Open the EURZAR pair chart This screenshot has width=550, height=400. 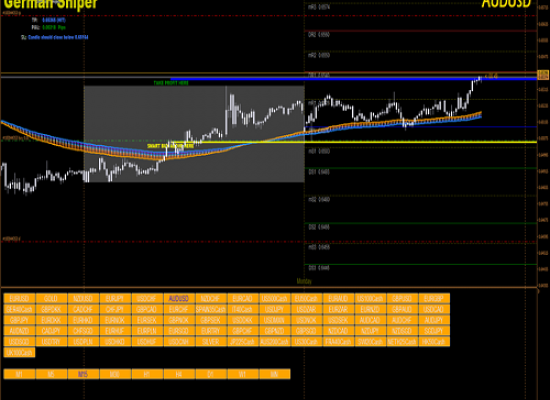coord(338,309)
